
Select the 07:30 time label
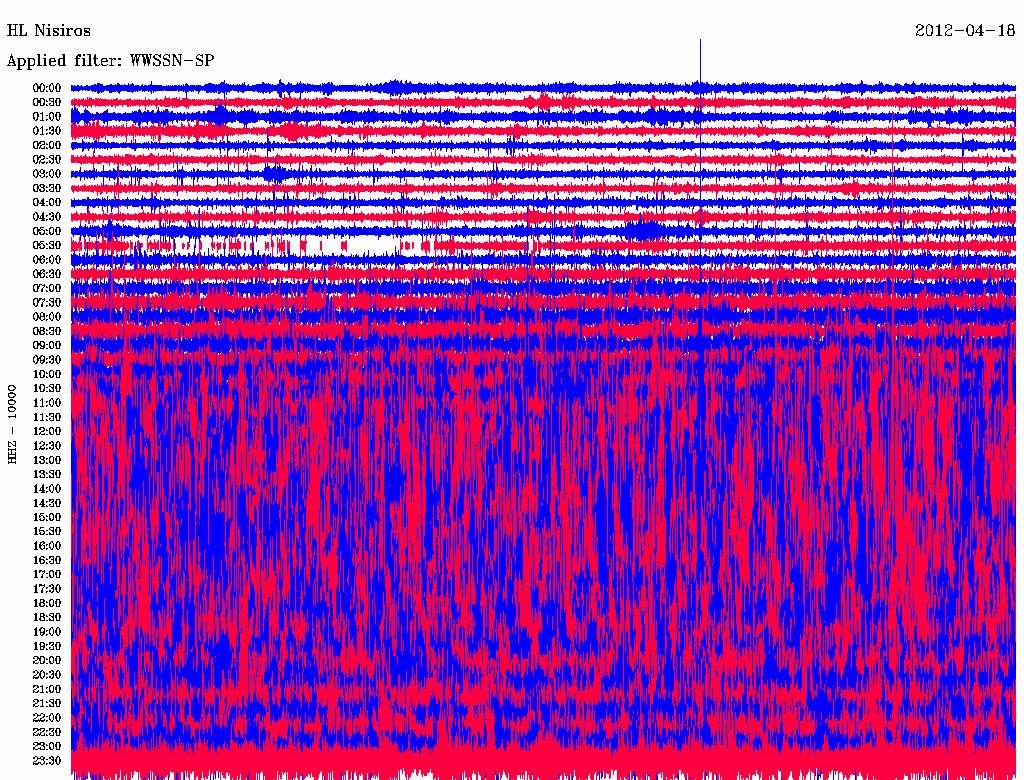(46, 302)
